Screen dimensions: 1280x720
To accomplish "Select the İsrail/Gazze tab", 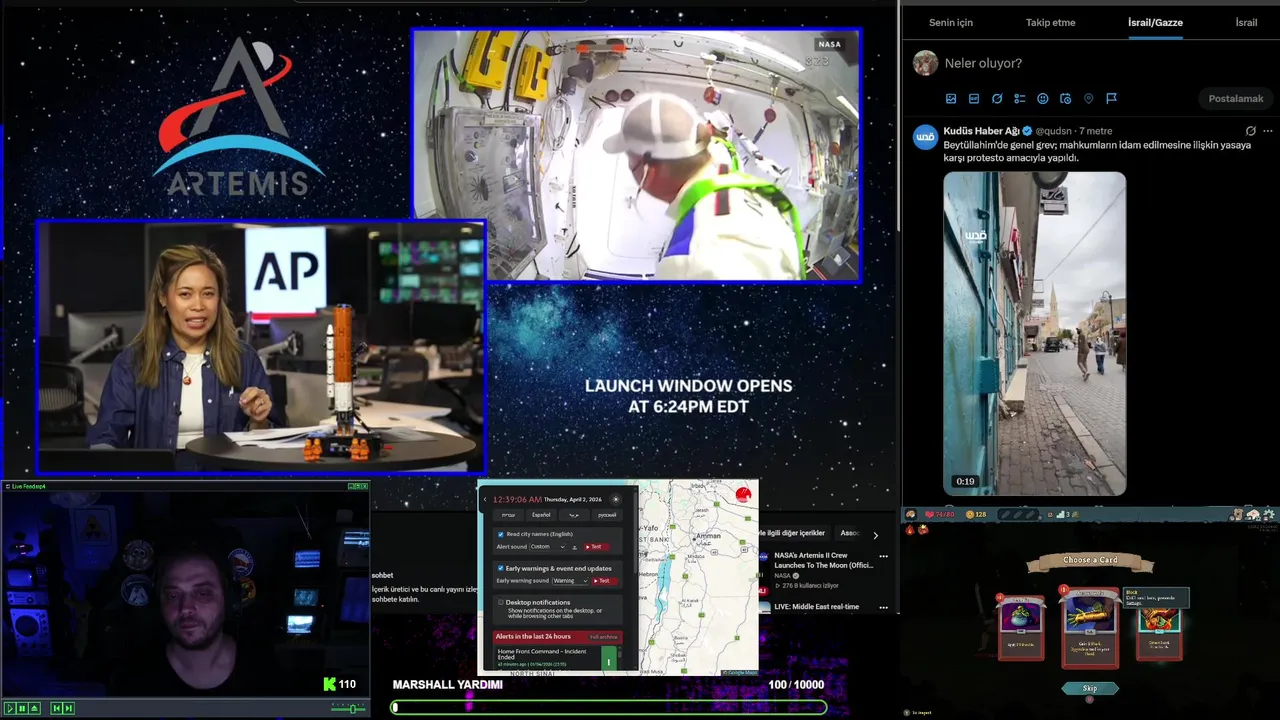I will click(1155, 22).
